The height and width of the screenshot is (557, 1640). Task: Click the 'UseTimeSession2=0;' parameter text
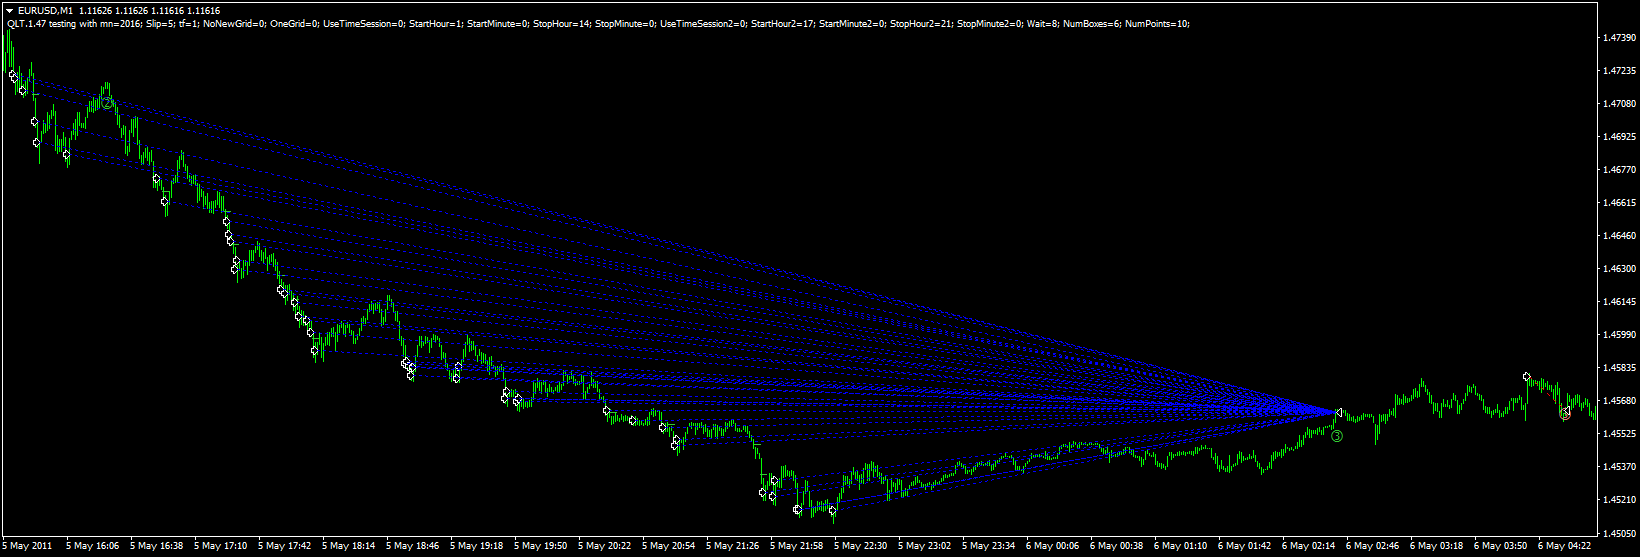[x=703, y=24]
